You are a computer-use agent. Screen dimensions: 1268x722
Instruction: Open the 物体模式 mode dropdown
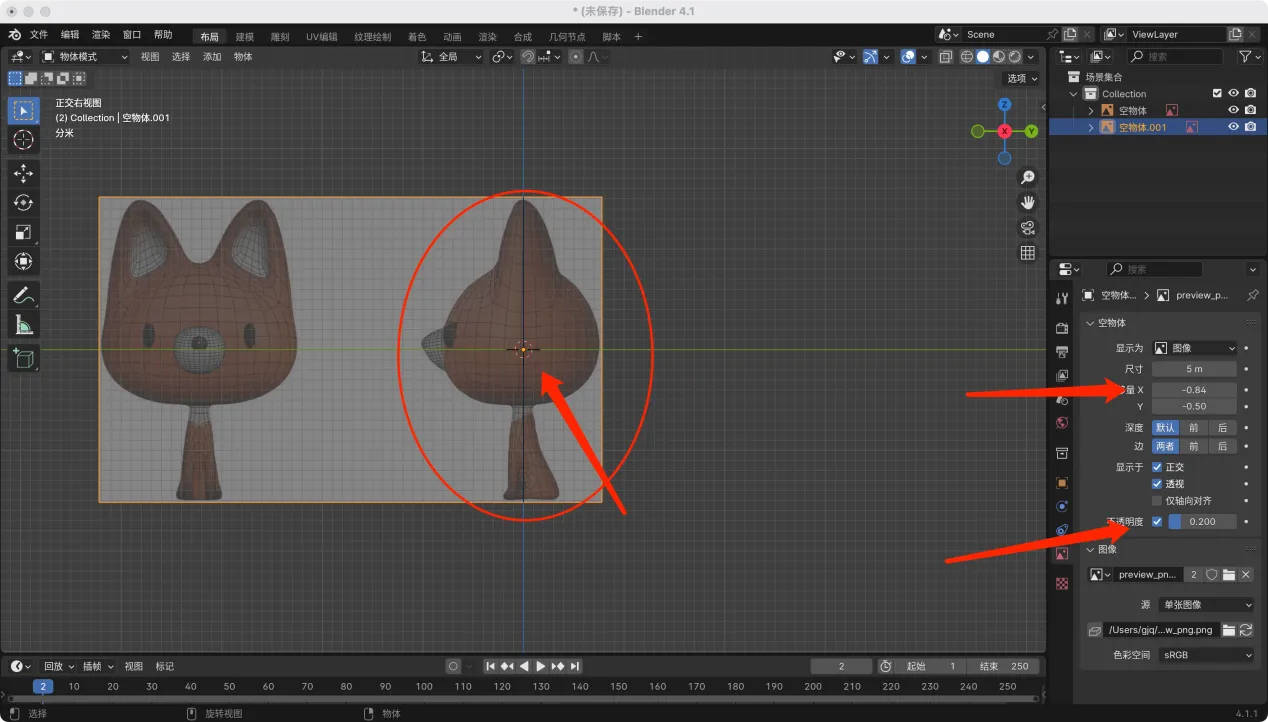(85, 57)
